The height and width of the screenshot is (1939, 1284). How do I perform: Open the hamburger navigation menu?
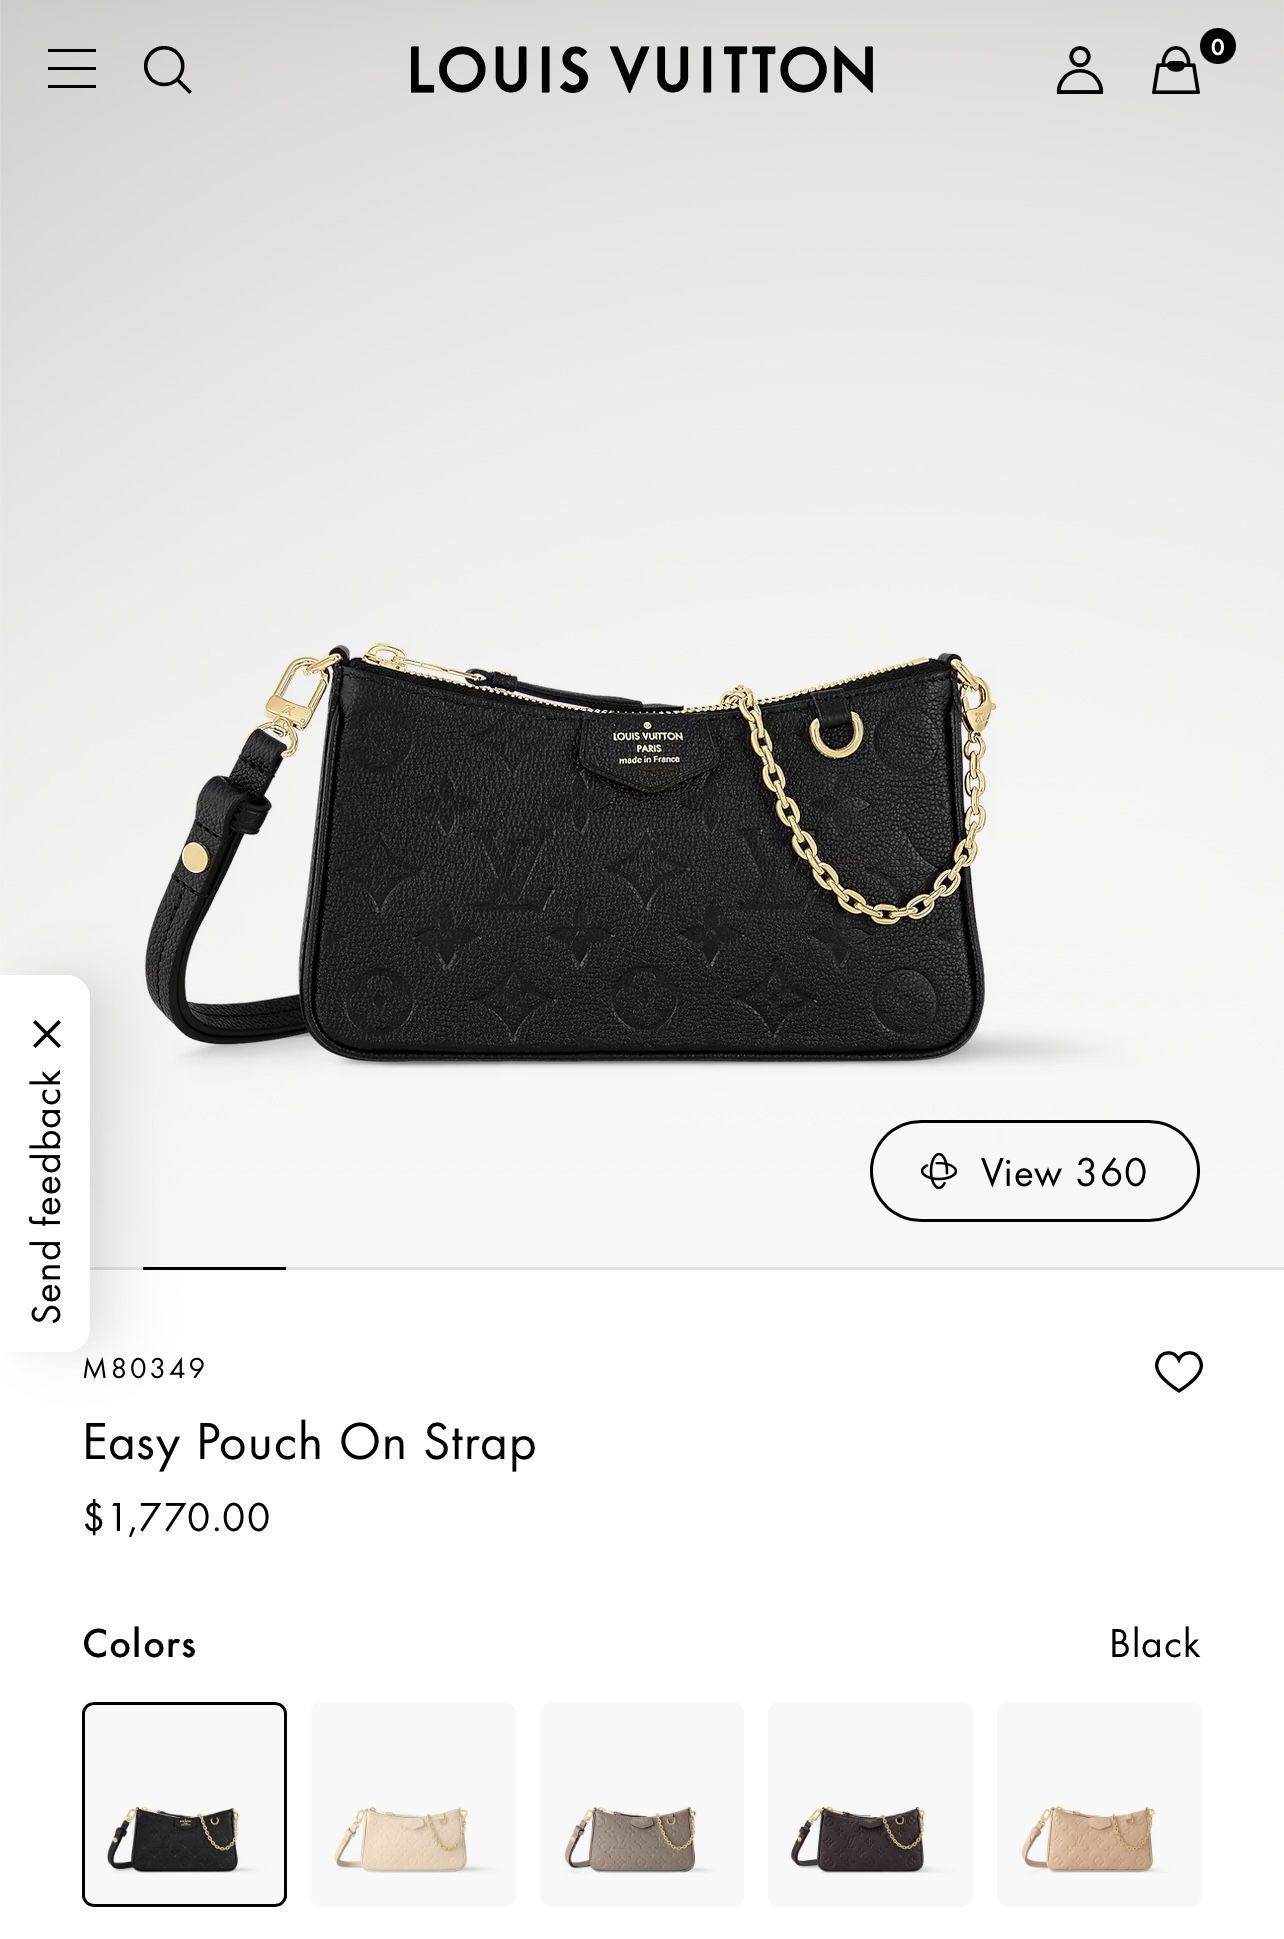[x=72, y=69]
